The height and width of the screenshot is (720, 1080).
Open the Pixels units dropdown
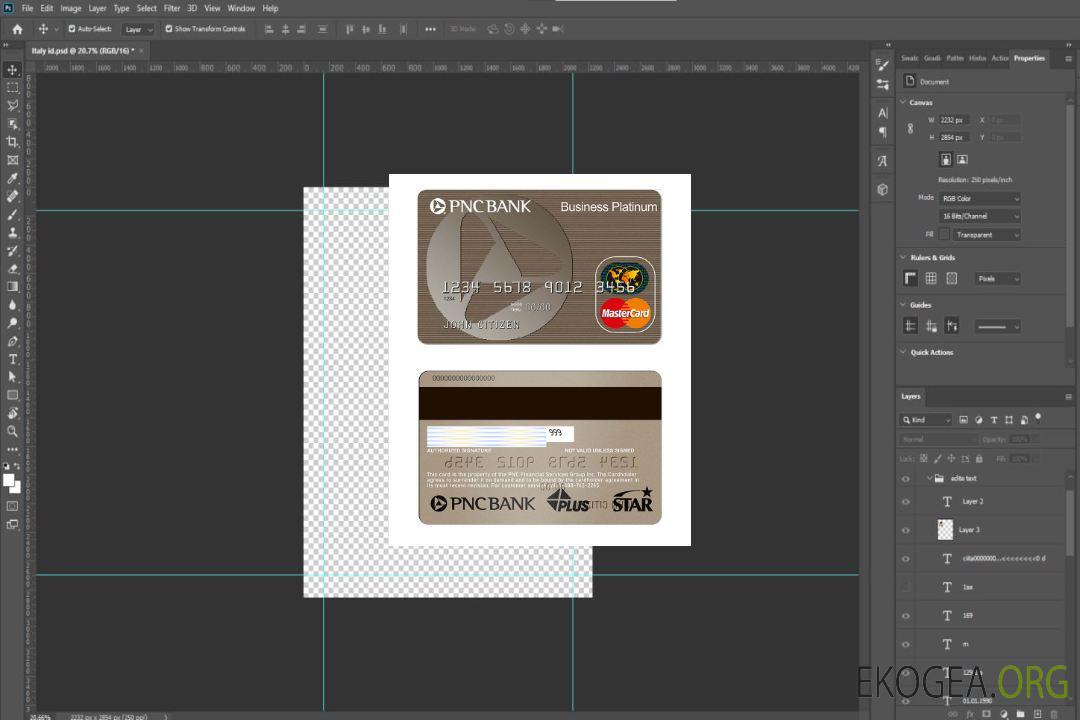click(997, 279)
